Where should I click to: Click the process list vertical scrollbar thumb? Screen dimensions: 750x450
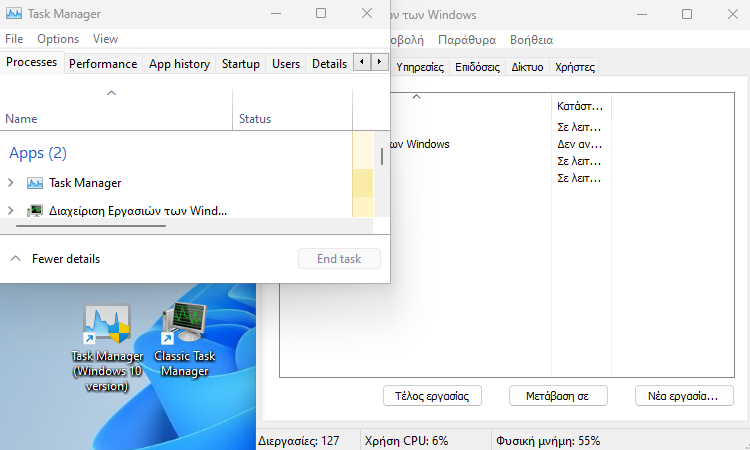point(382,156)
